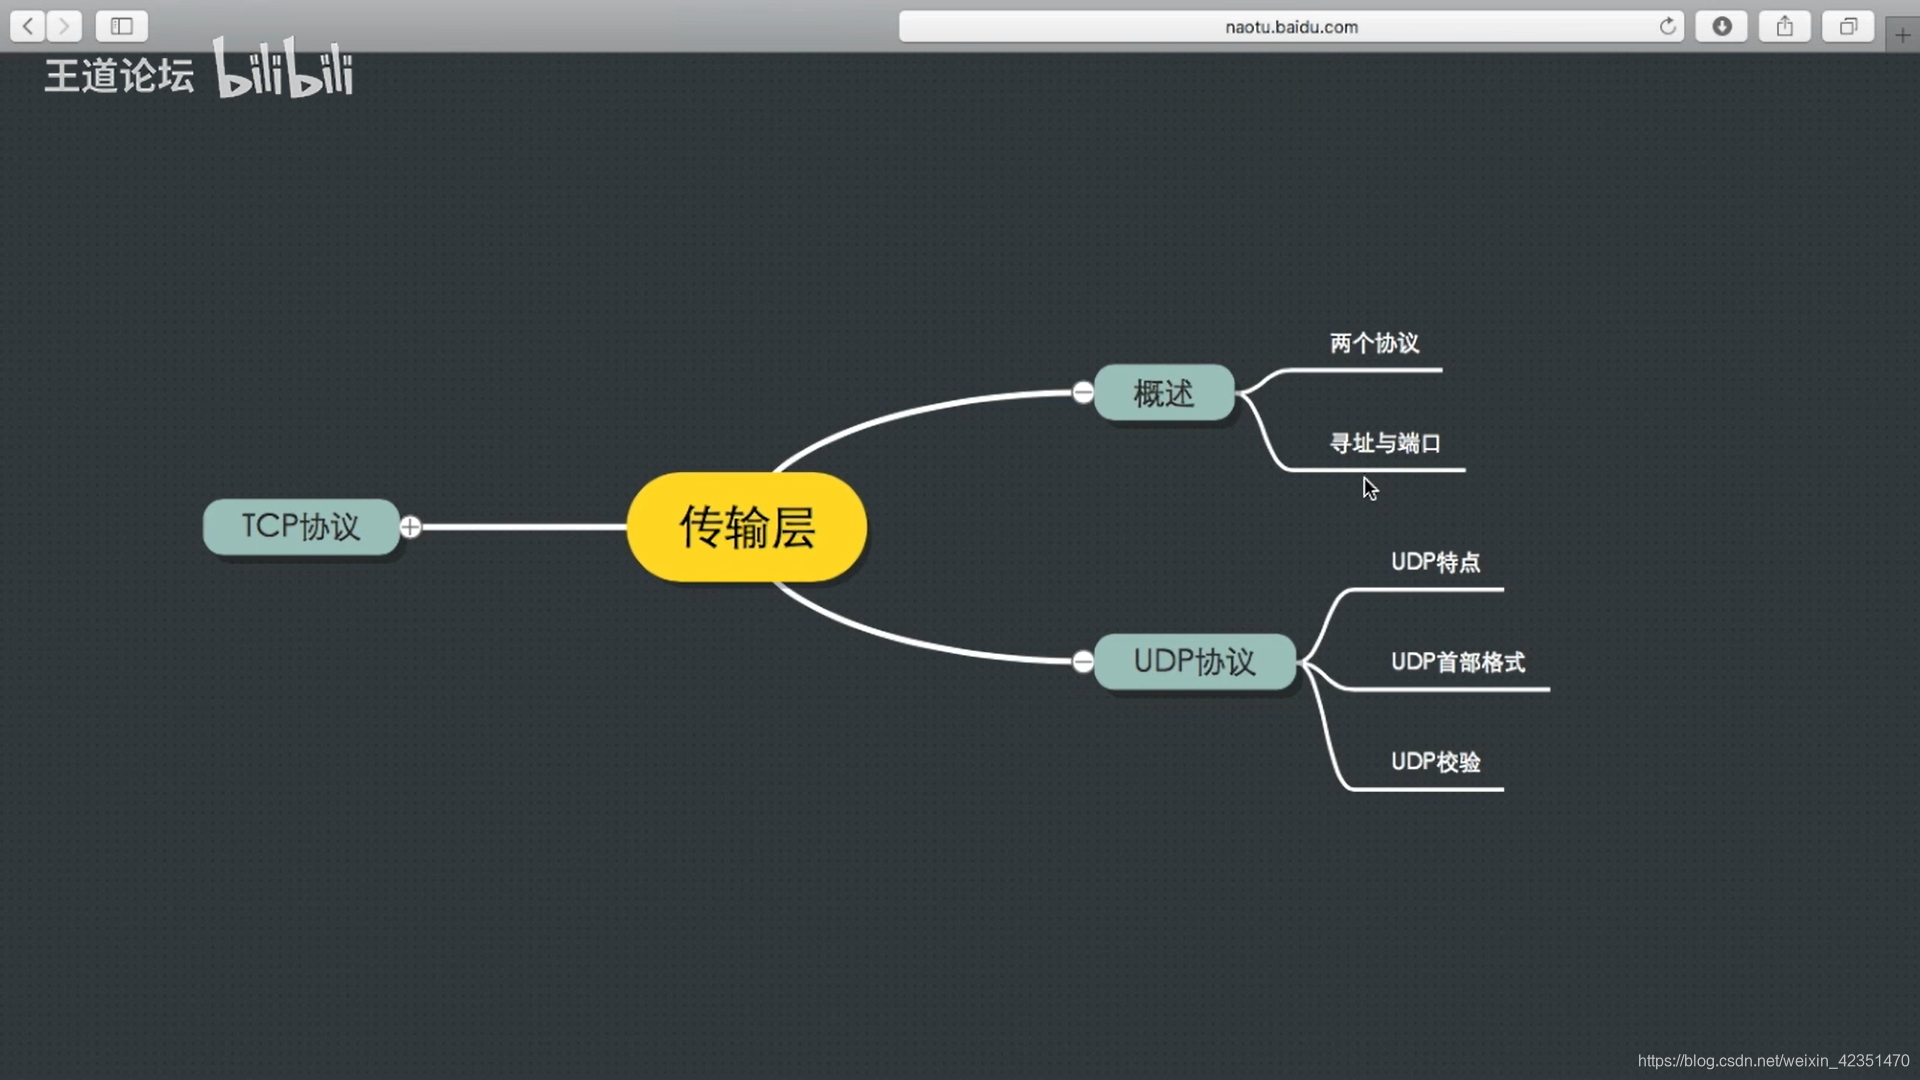1920x1080 pixels.
Task: Collapse the 概述 node with minus toggle
Action: pyautogui.click(x=1083, y=392)
